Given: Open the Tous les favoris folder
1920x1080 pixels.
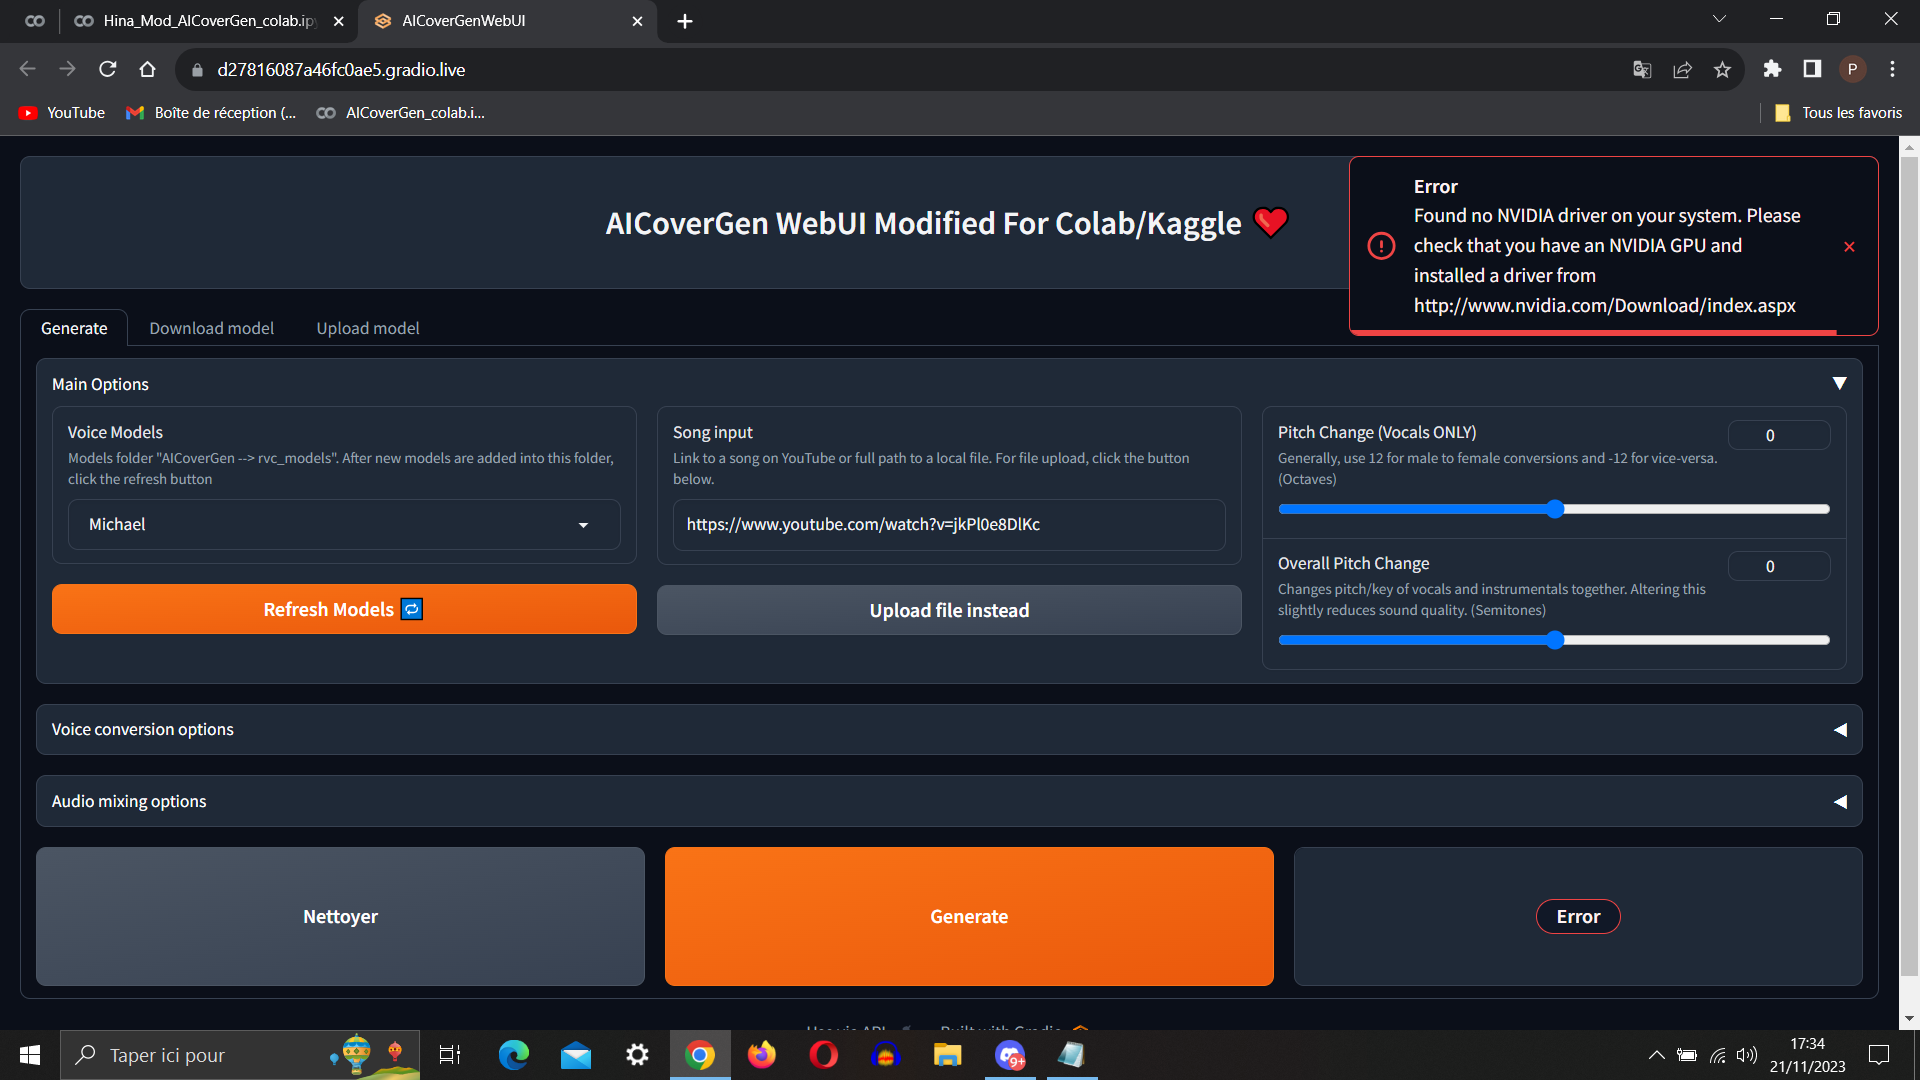Looking at the screenshot, I should [x=1838, y=113].
